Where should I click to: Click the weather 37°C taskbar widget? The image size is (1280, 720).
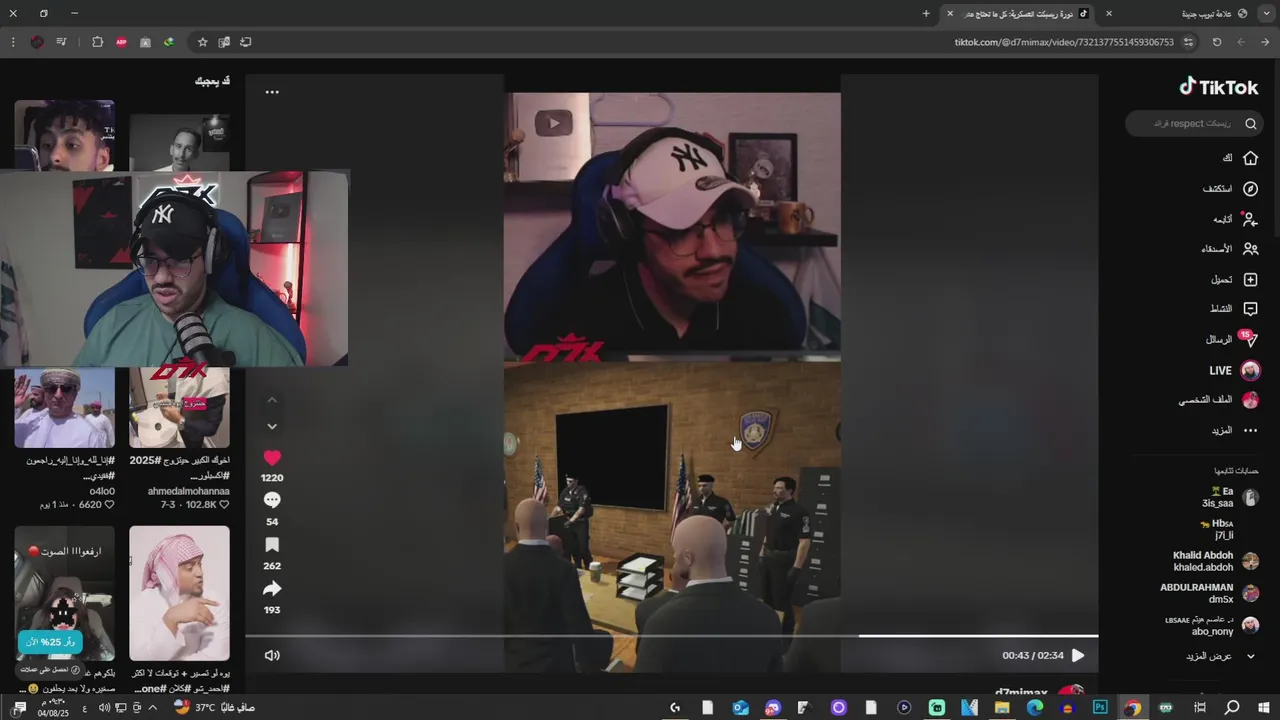(214, 707)
